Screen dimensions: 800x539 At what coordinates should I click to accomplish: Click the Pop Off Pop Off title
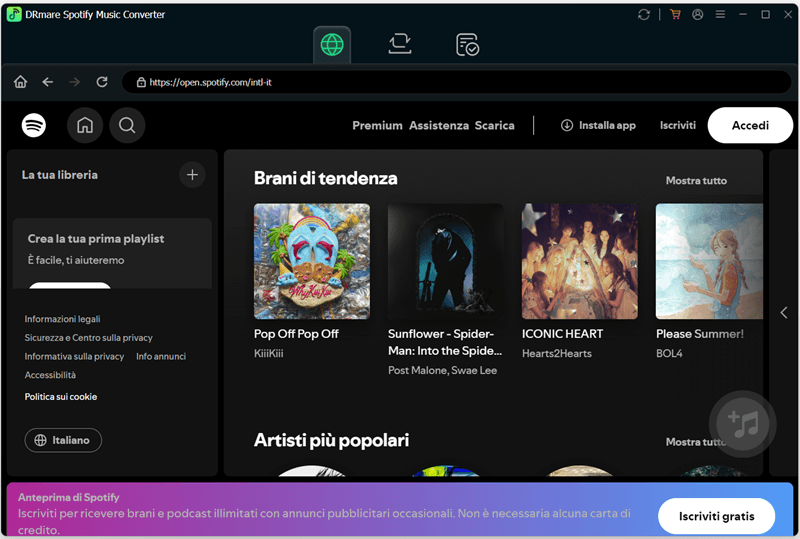tap(296, 334)
